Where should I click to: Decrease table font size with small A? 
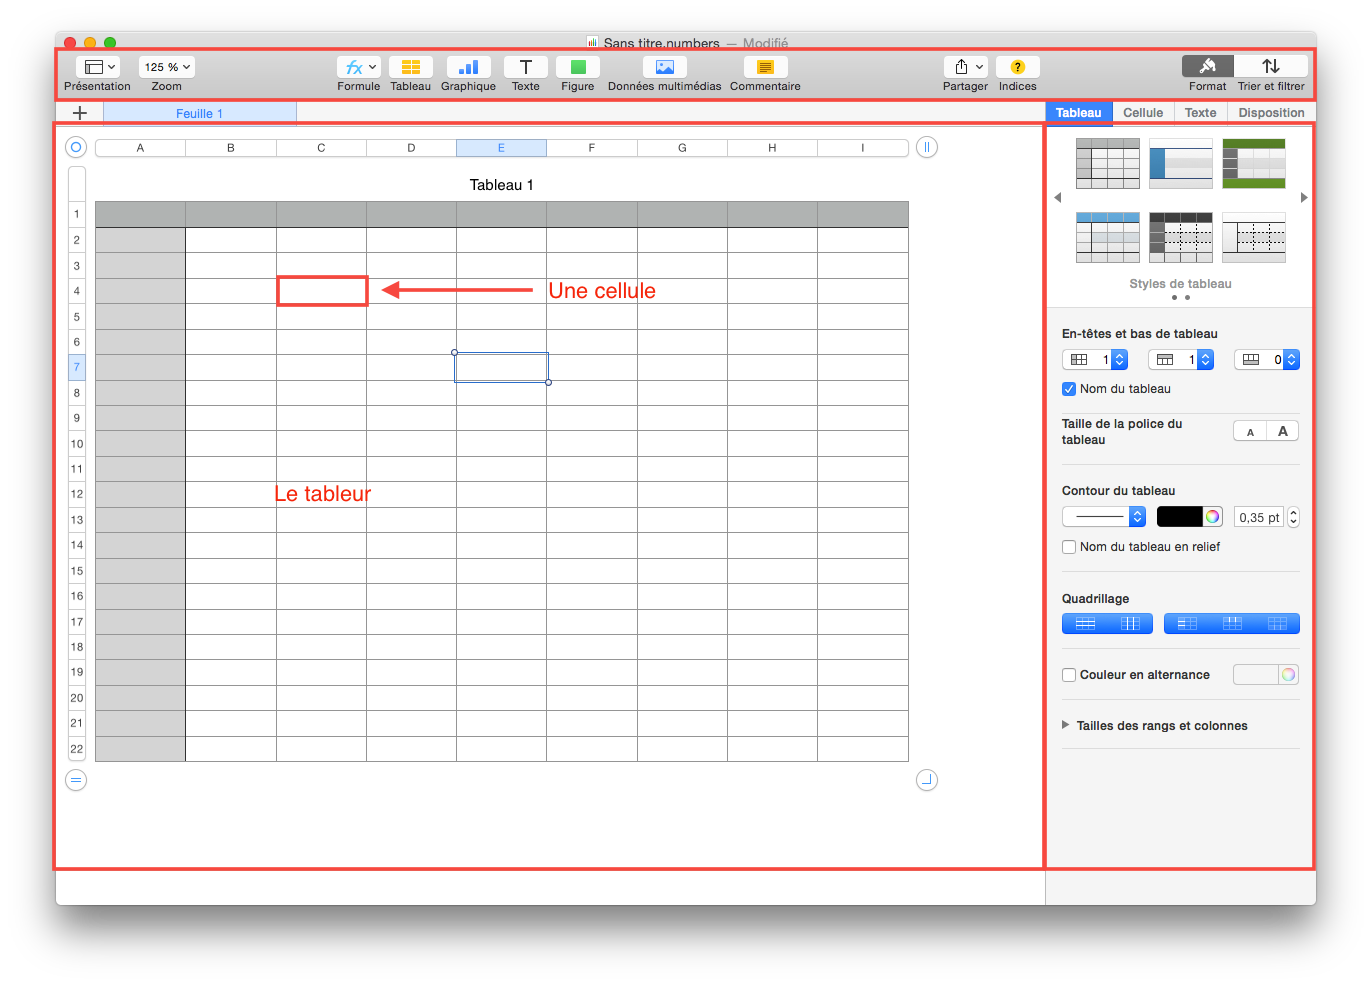click(1250, 431)
